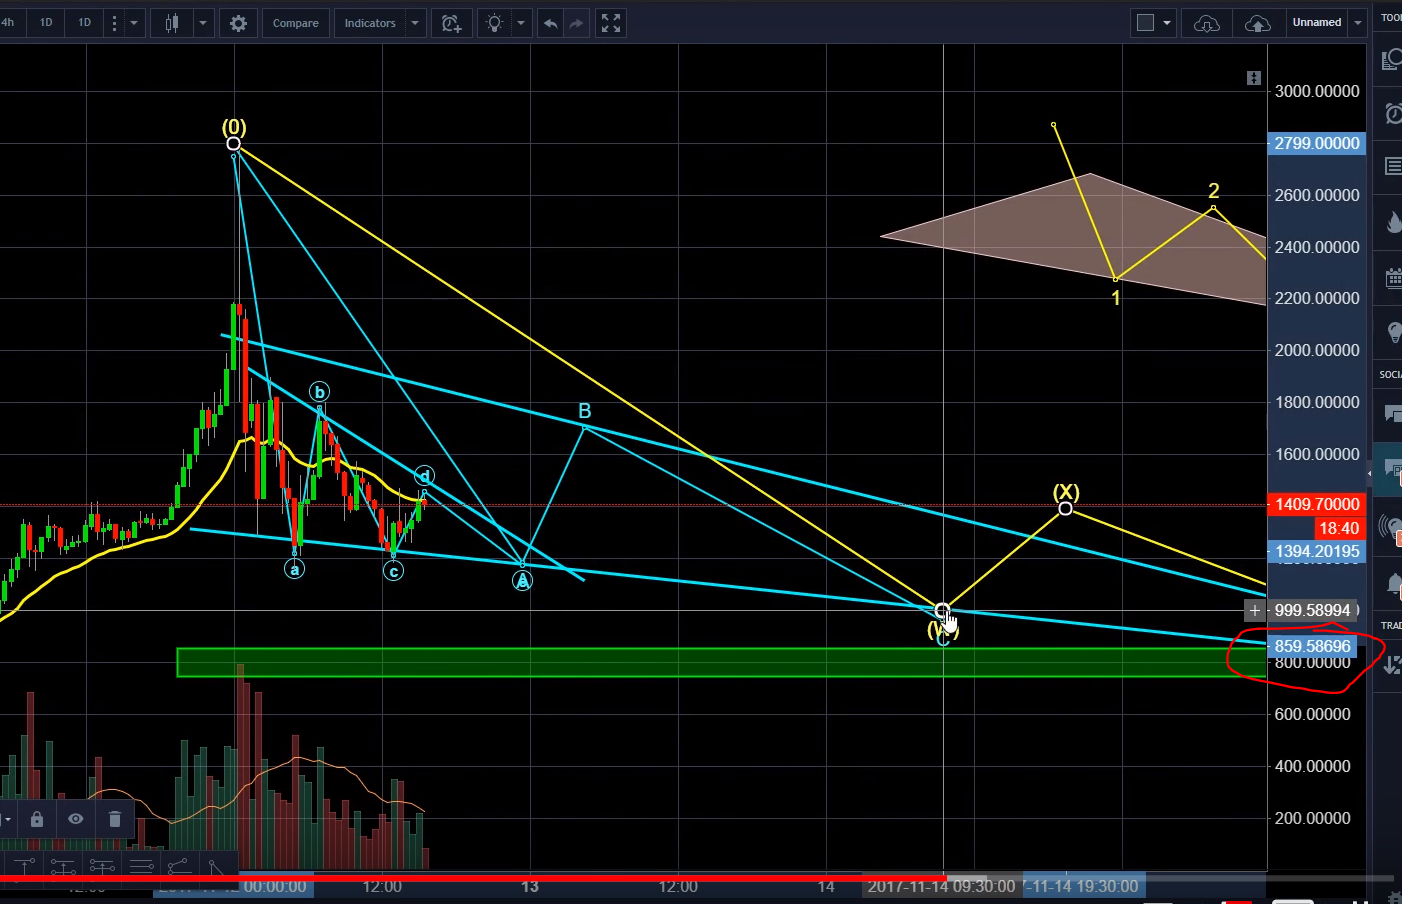Screen dimensions: 1402x904
Task: Click the Compare button
Action: (296, 23)
